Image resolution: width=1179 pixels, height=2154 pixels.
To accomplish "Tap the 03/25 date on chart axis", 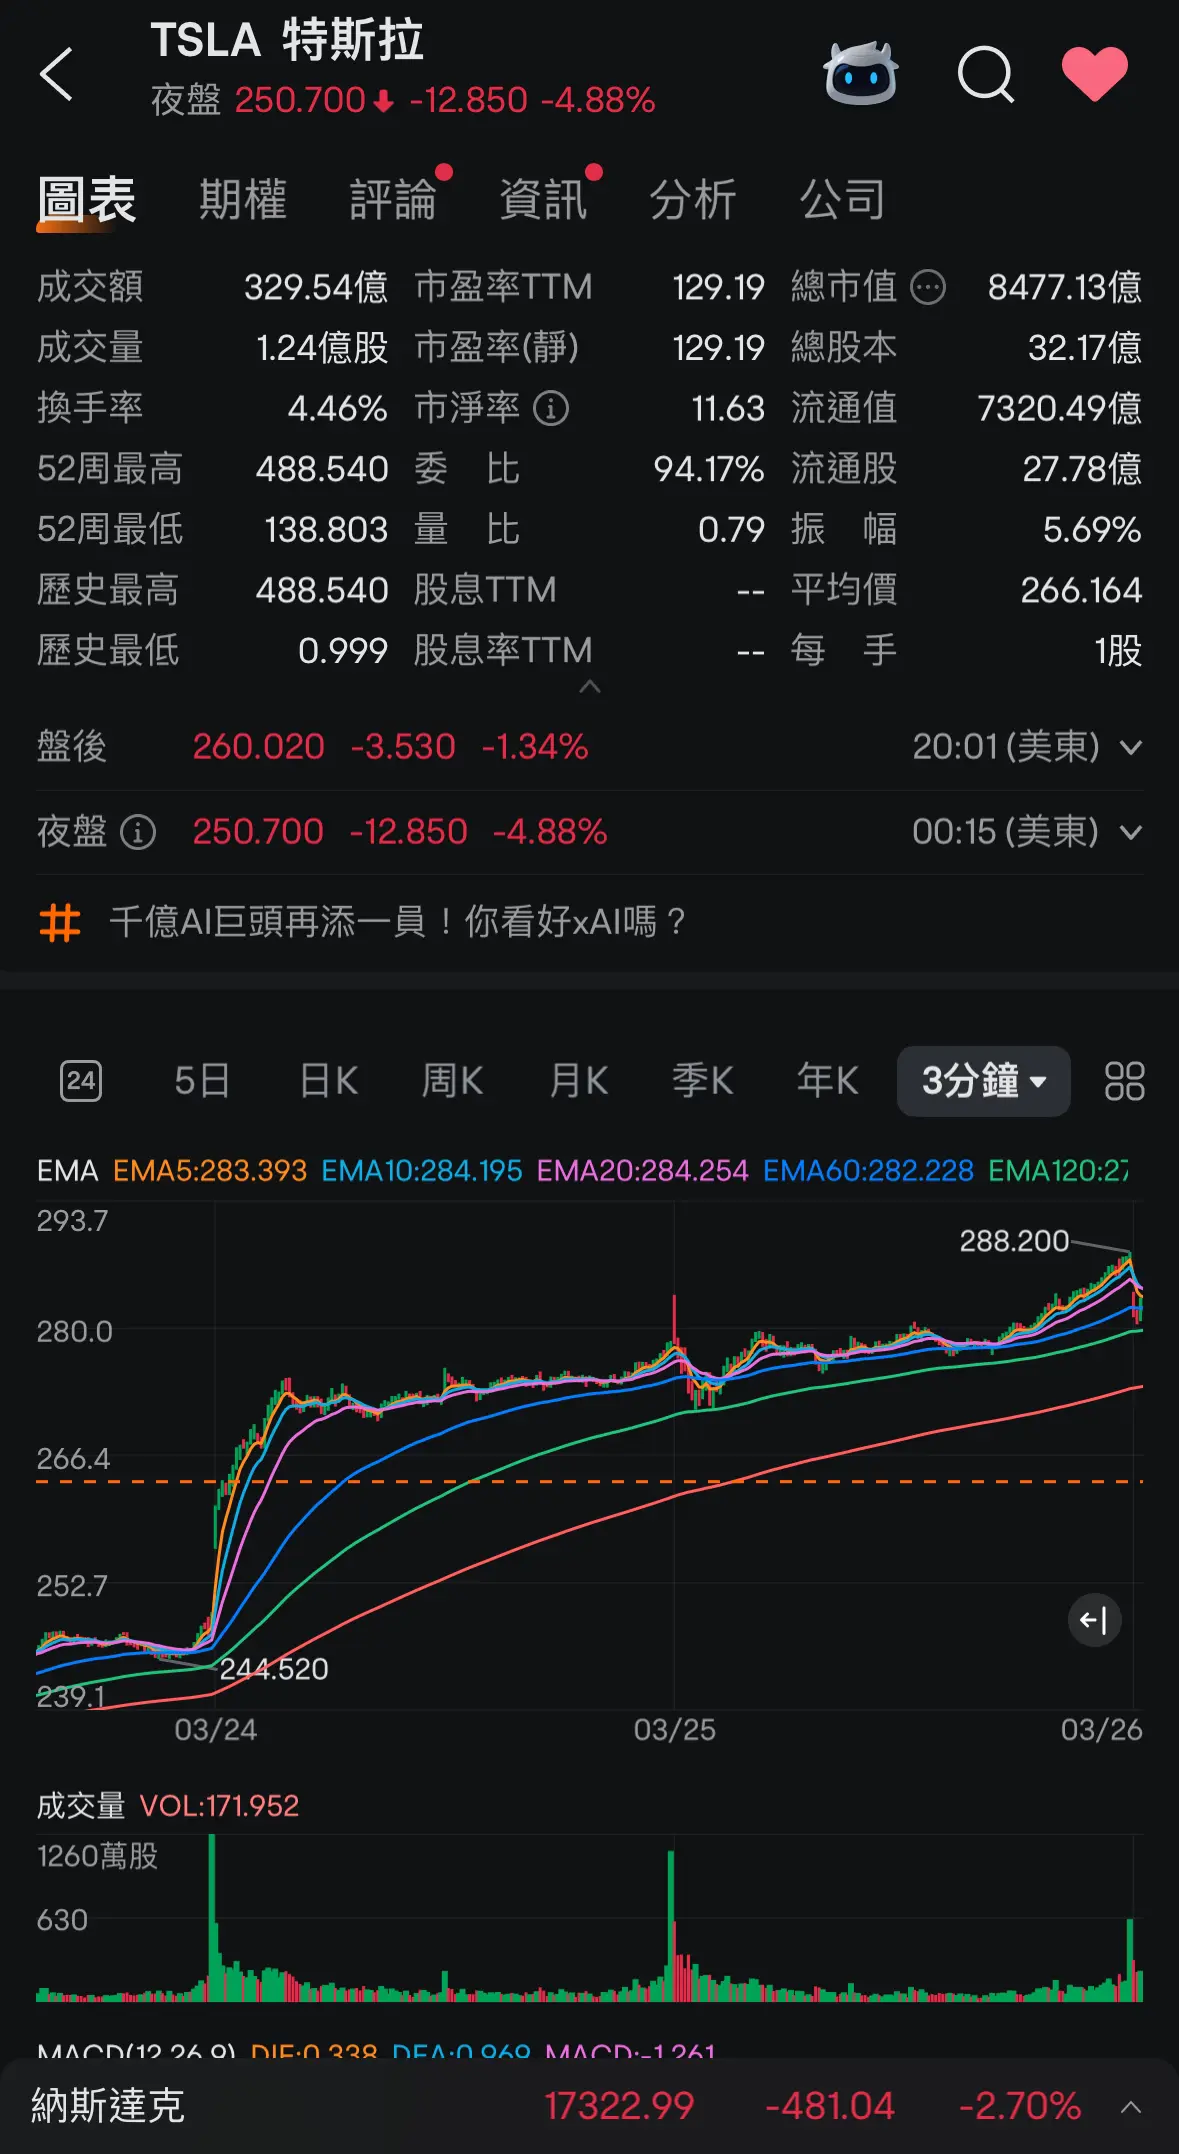I will (675, 1730).
